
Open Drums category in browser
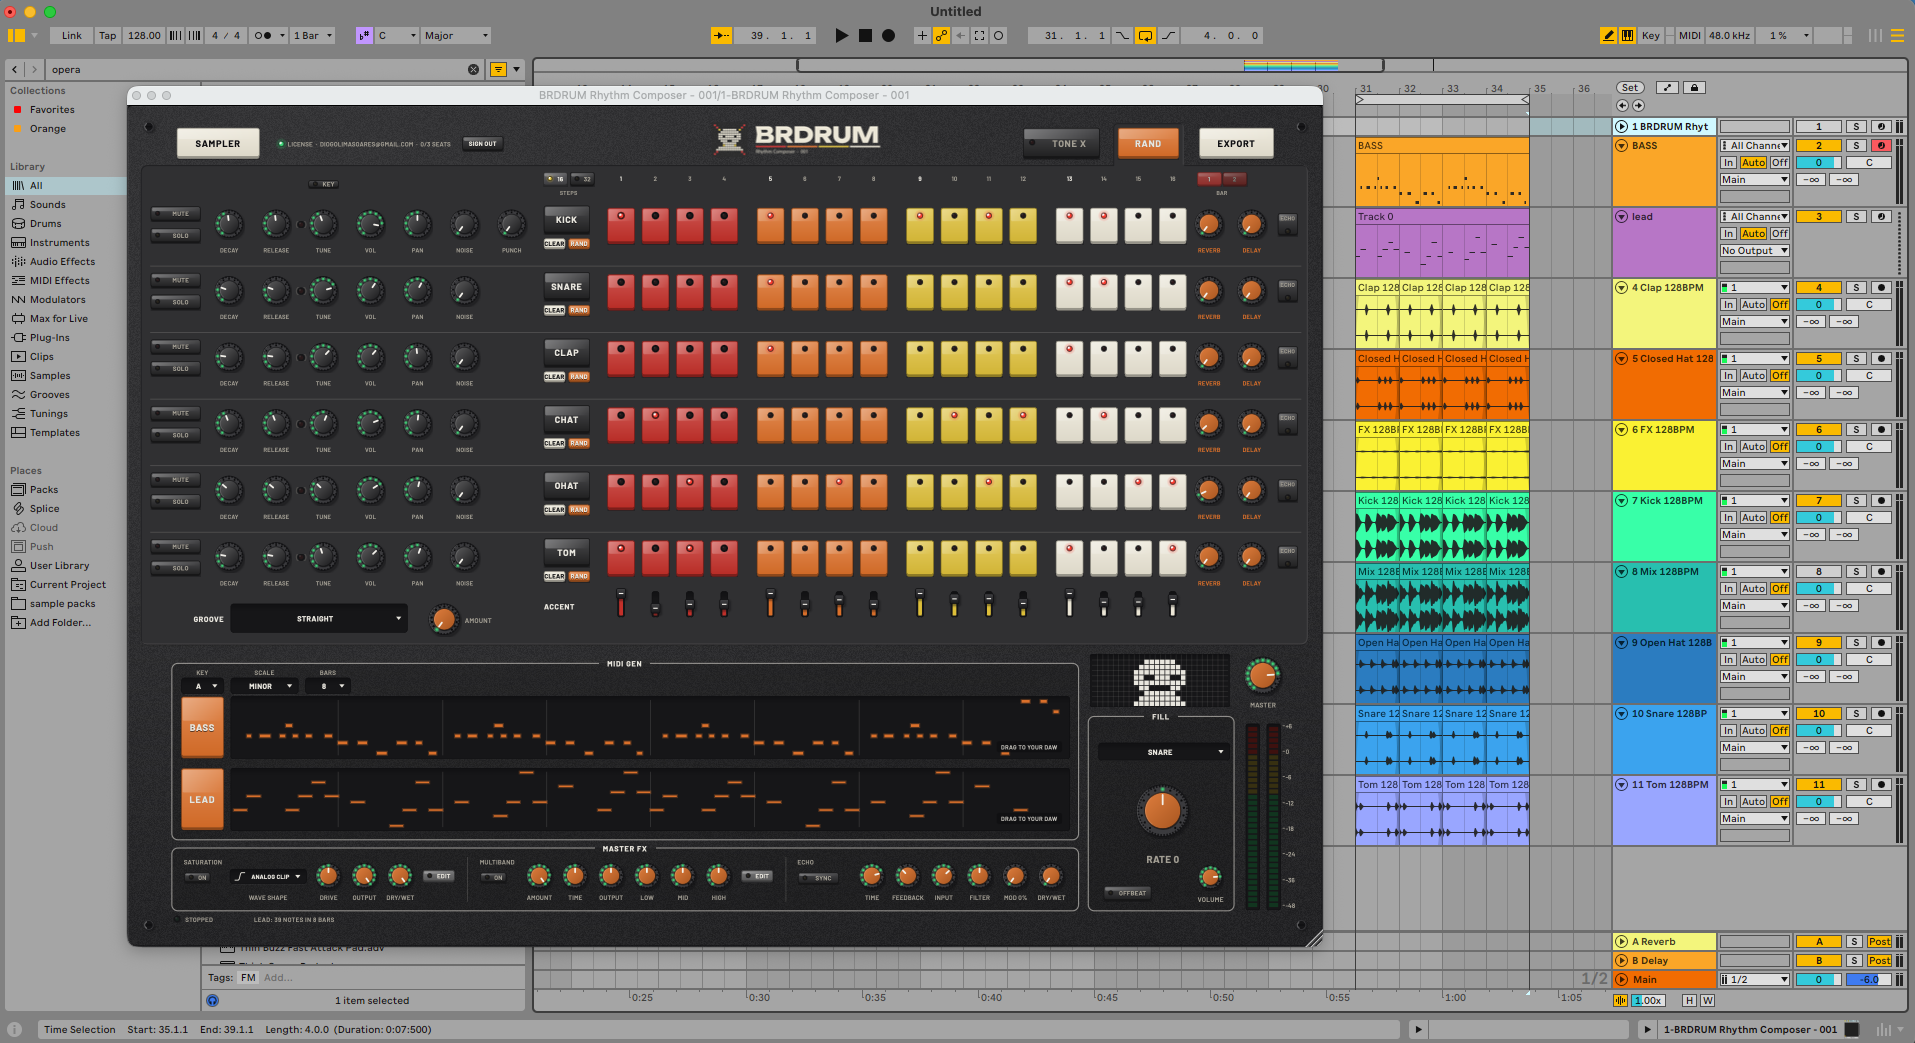[45, 223]
